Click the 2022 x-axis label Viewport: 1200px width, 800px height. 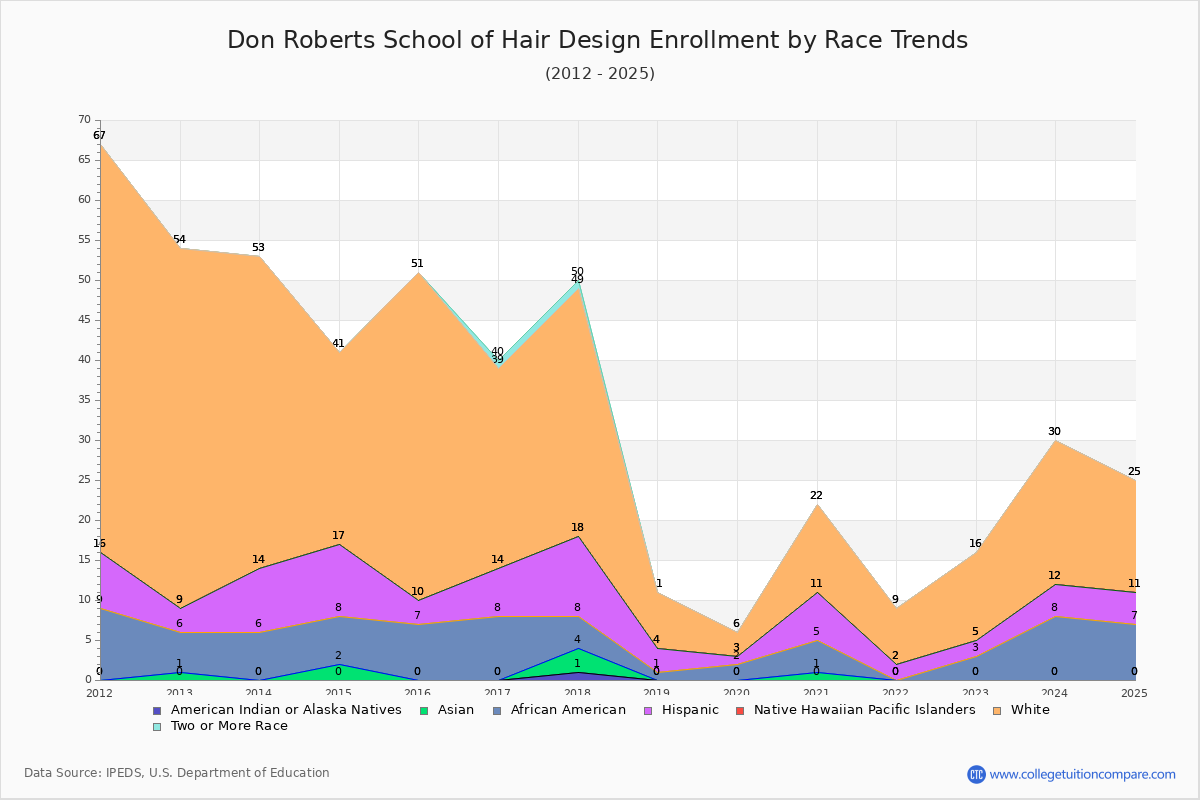896,692
